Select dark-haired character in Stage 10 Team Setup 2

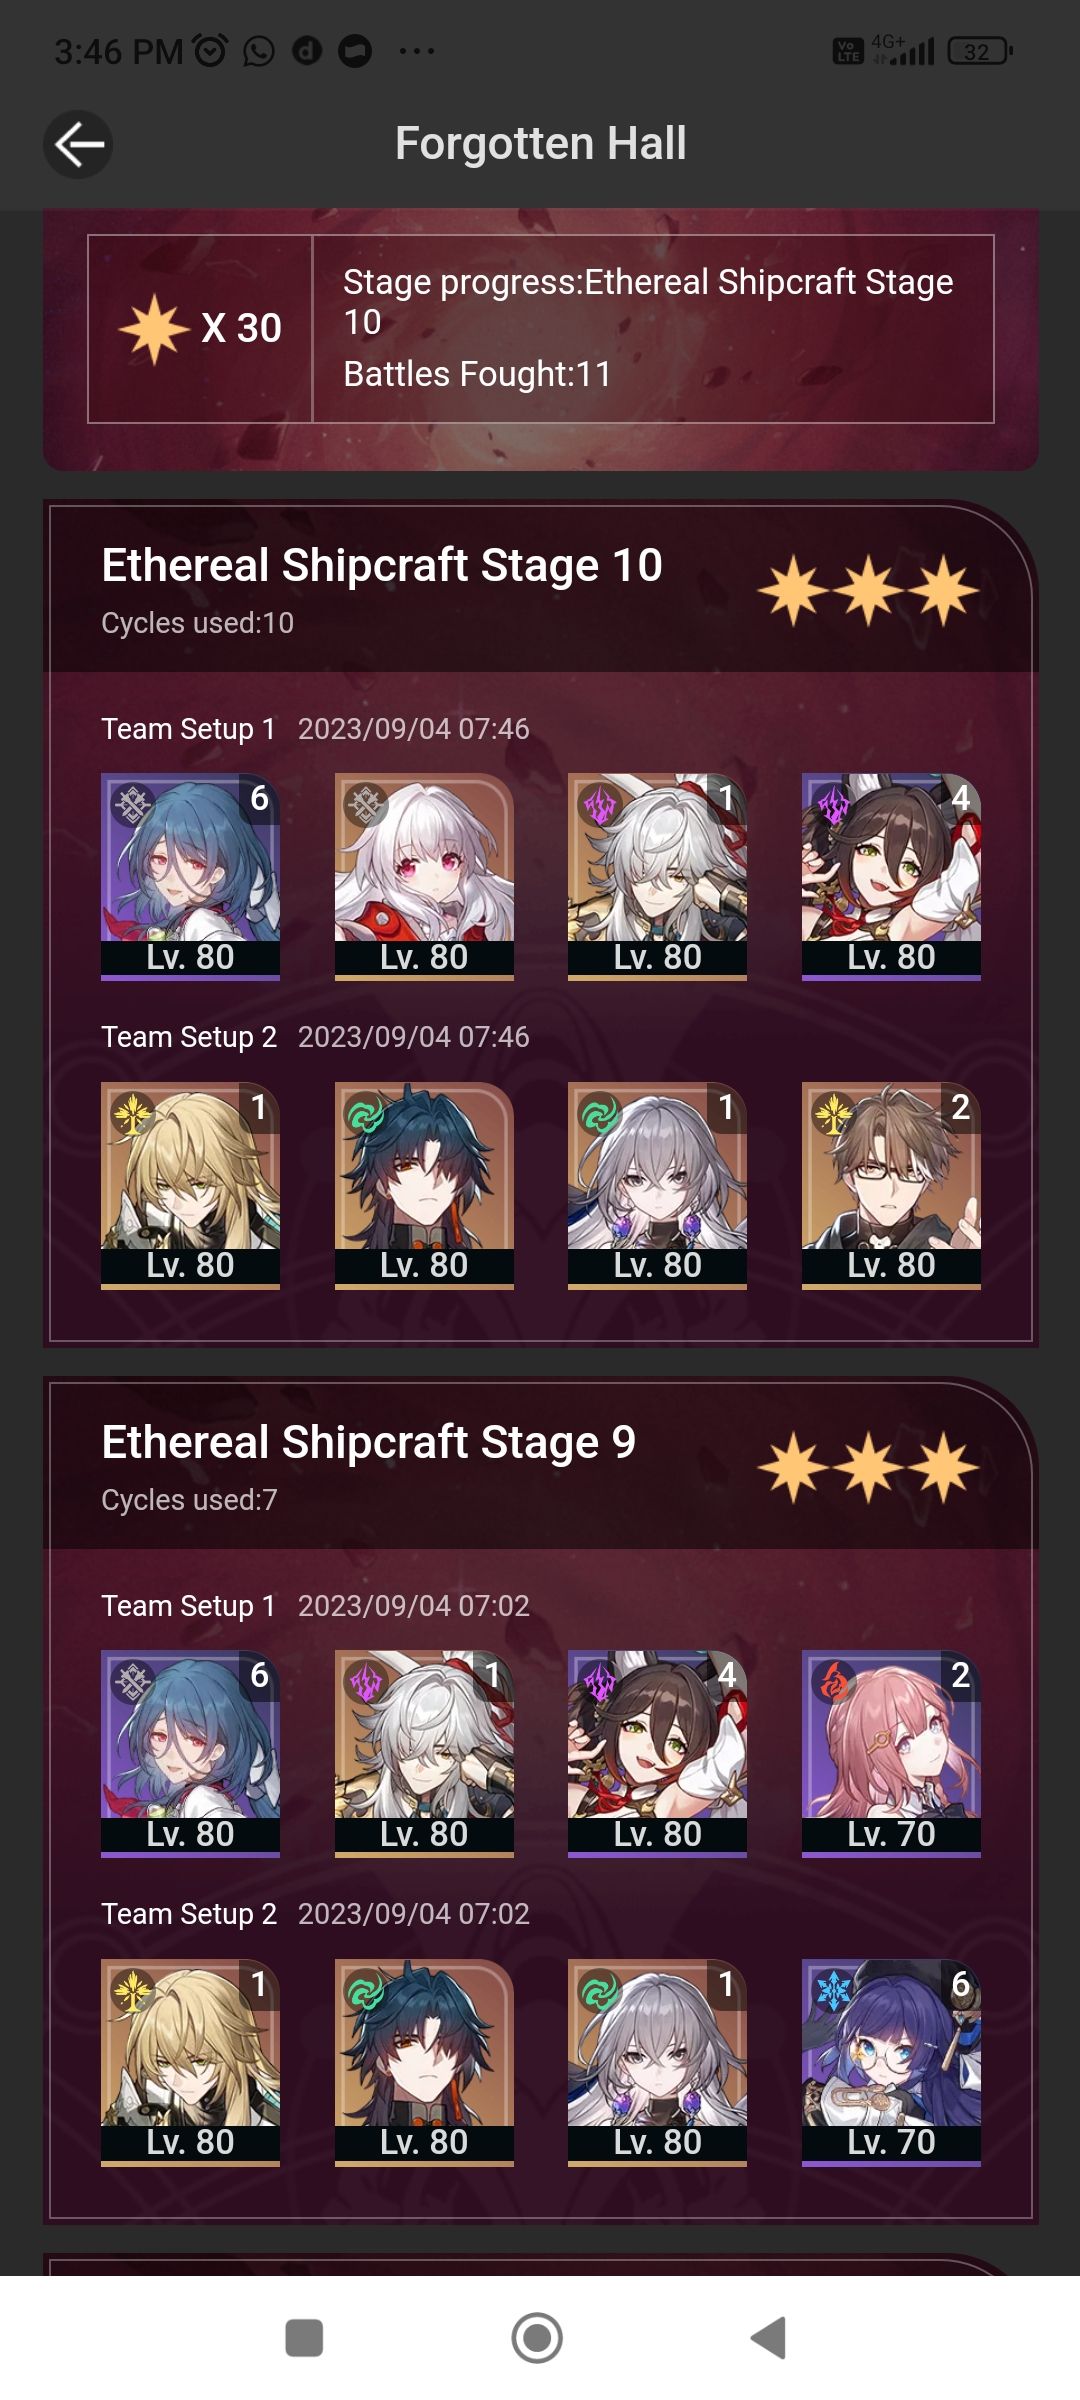click(424, 1186)
